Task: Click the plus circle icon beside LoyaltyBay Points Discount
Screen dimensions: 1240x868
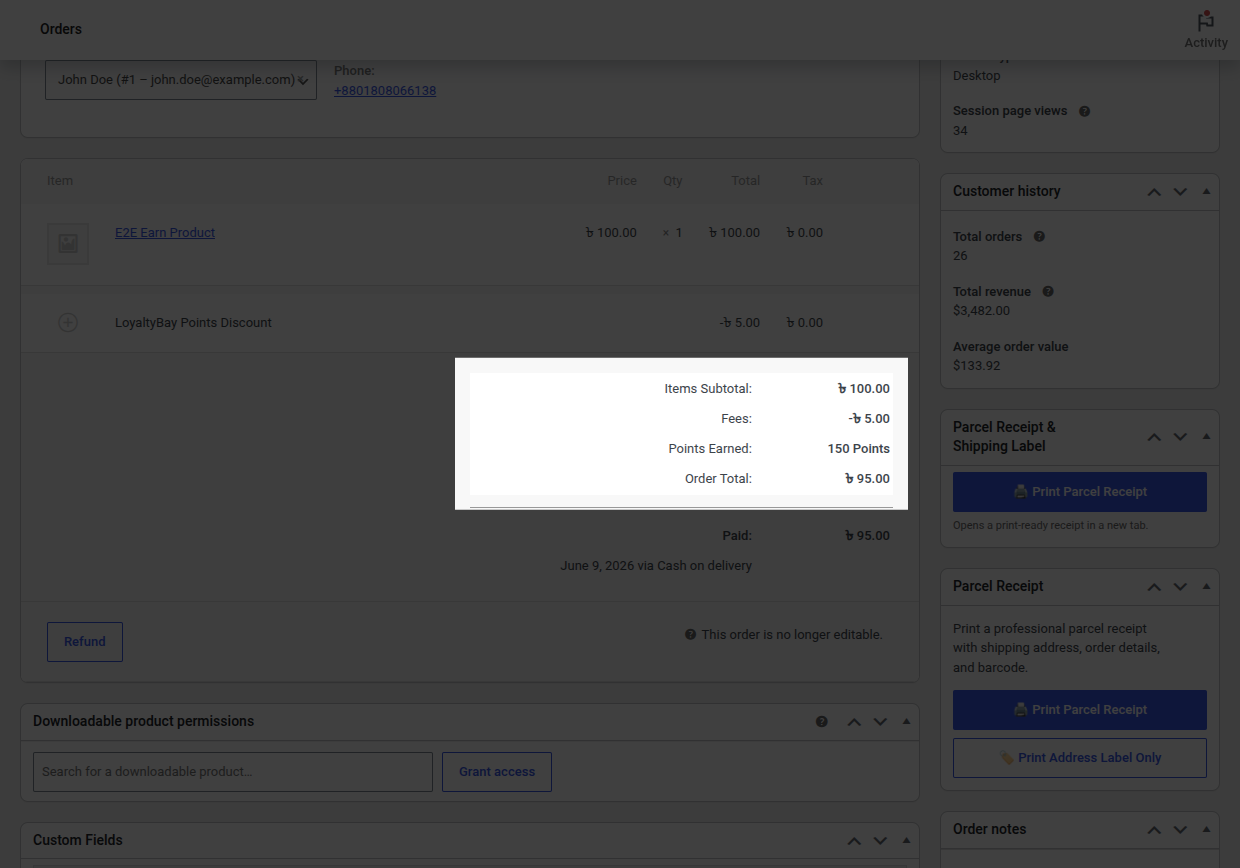Action: (x=68, y=322)
